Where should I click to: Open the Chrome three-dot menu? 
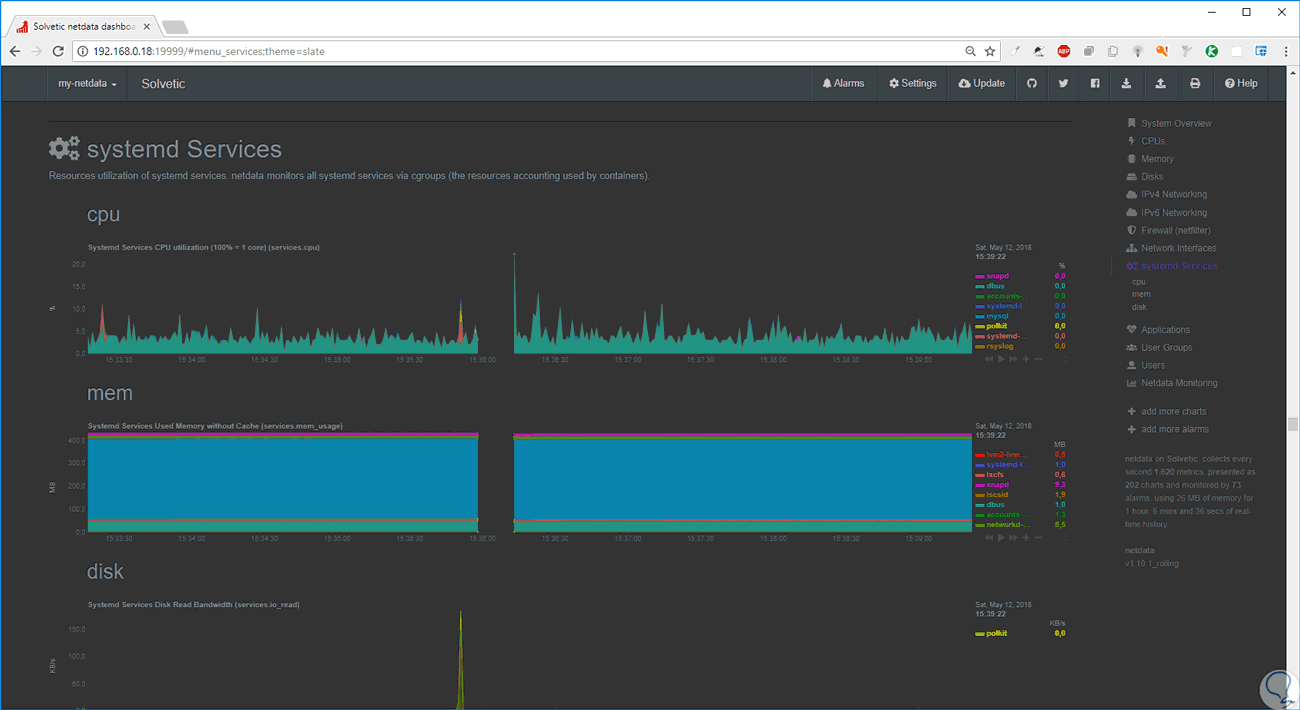point(1285,51)
